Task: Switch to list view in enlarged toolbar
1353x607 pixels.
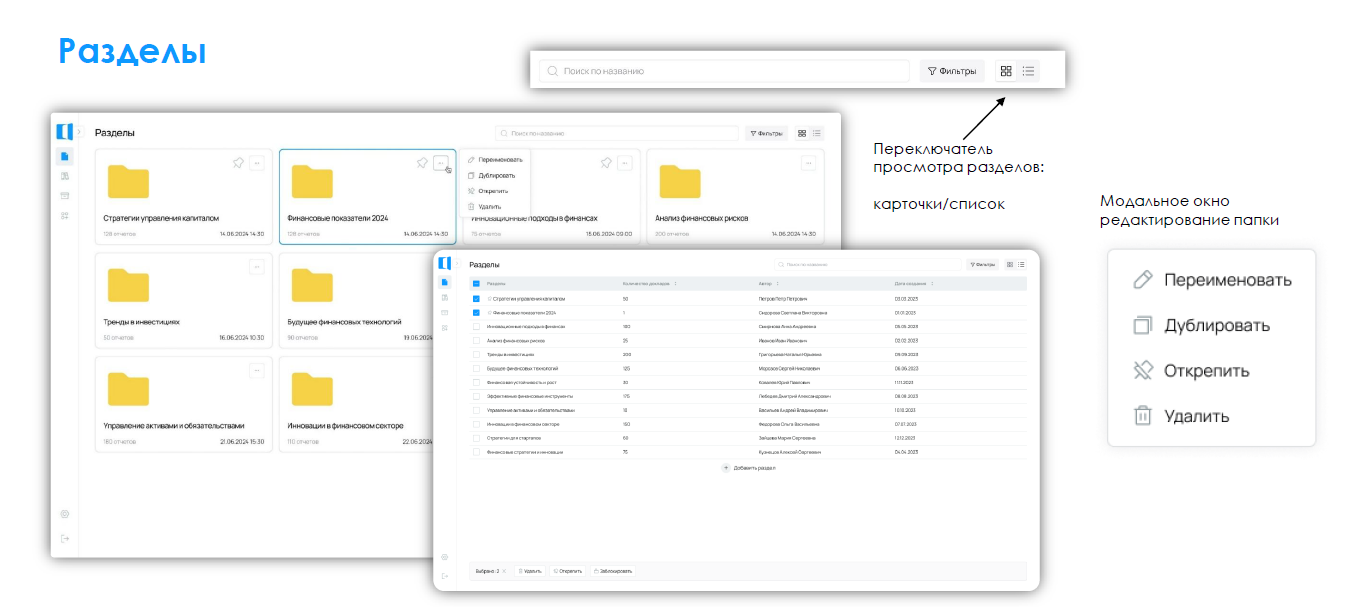Action: 1028,71
